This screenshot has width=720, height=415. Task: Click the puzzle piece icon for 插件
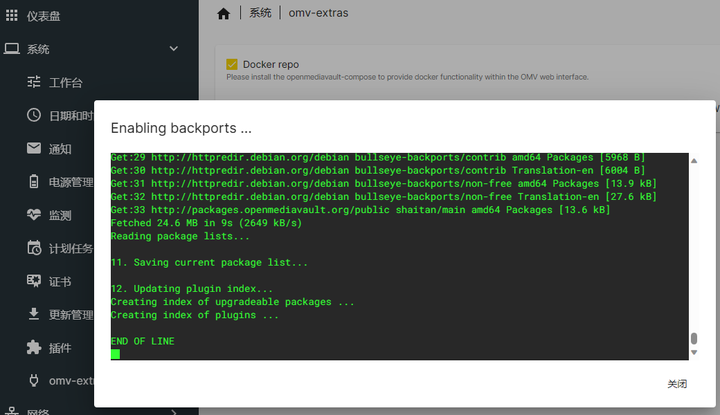tap(34, 347)
